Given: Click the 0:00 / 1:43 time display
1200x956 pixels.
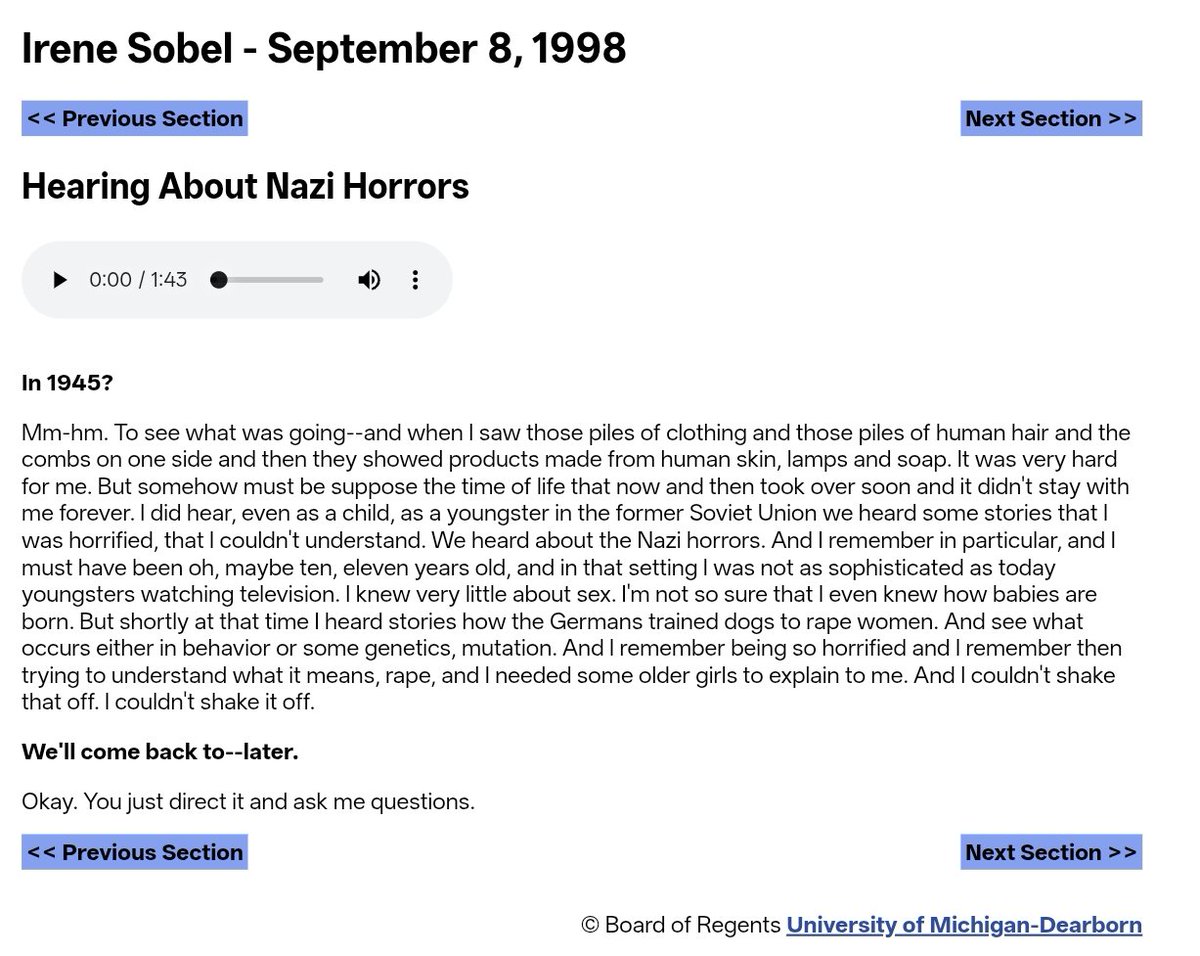Looking at the screenshot, I should pyautogui.click(x=138, y=280).
